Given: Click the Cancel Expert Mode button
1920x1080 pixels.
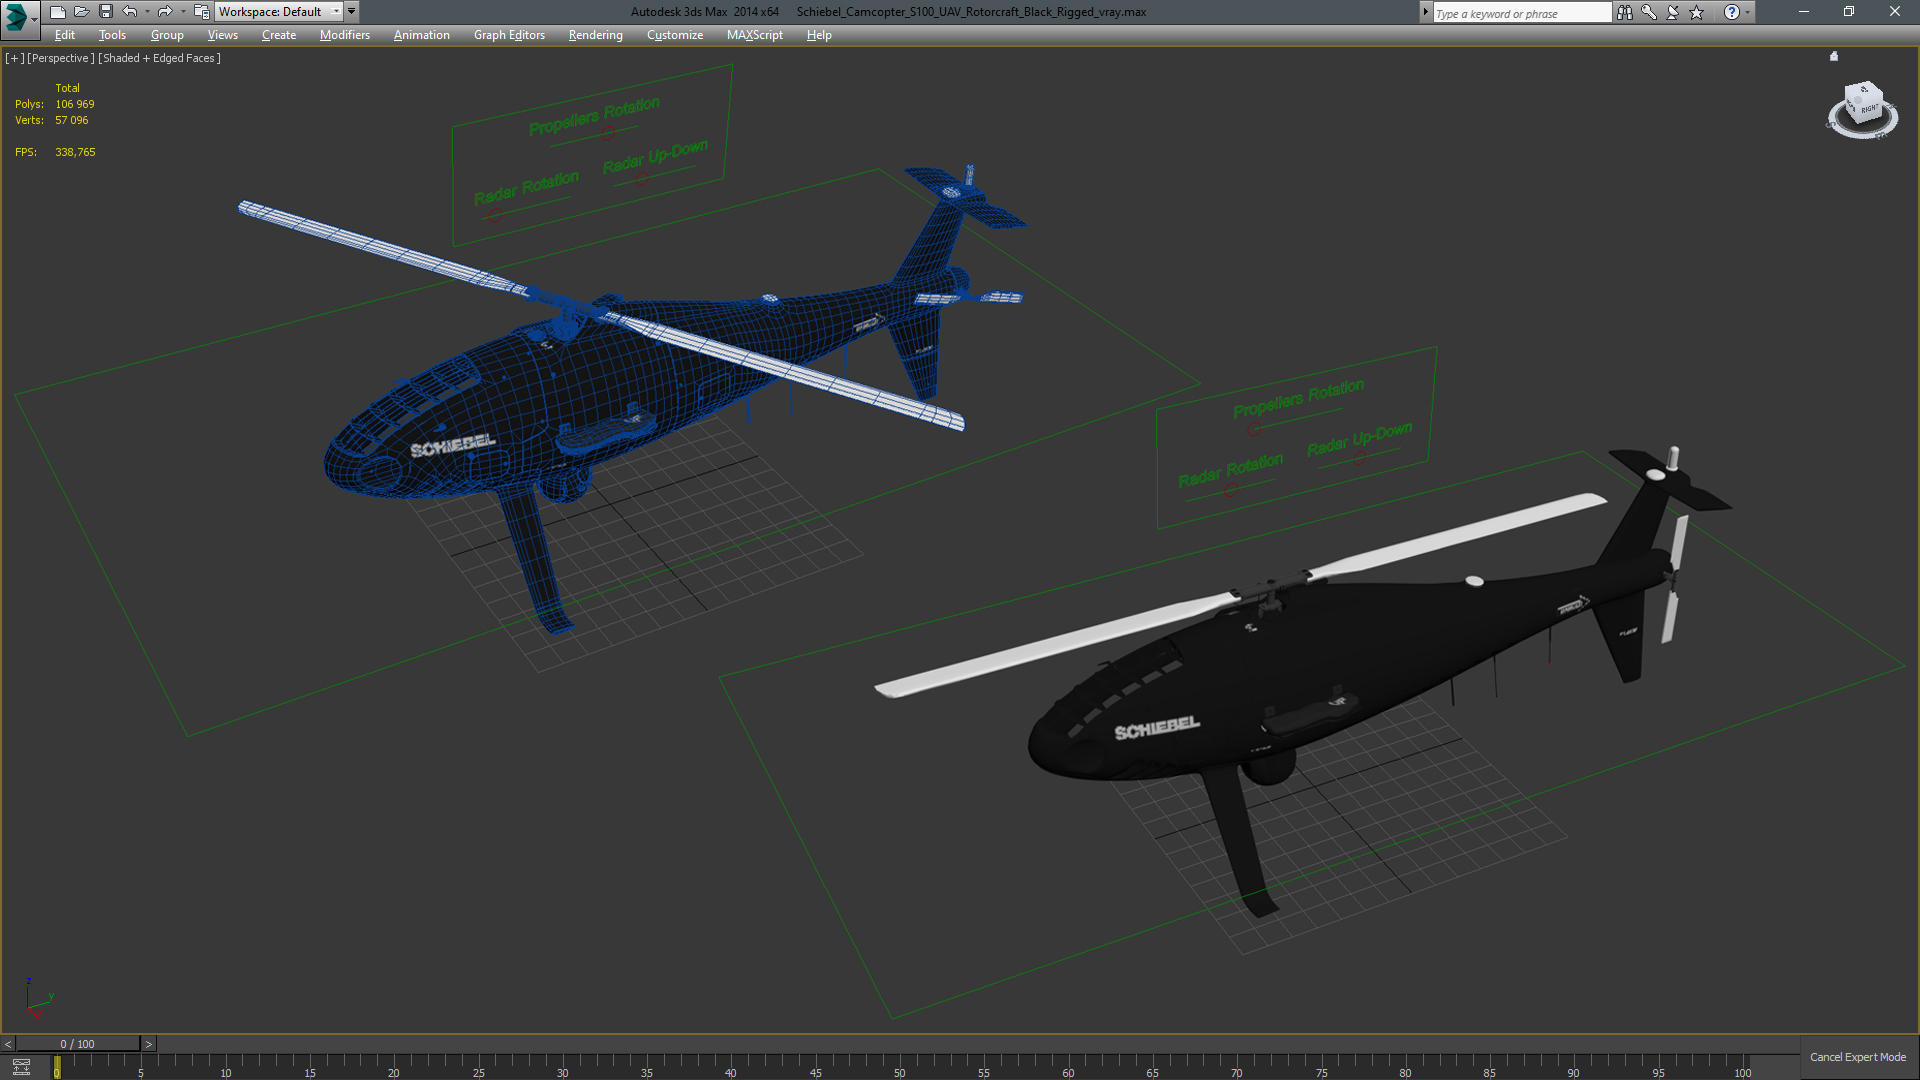Looking at the screenshot, I should pos(1858,1057).
